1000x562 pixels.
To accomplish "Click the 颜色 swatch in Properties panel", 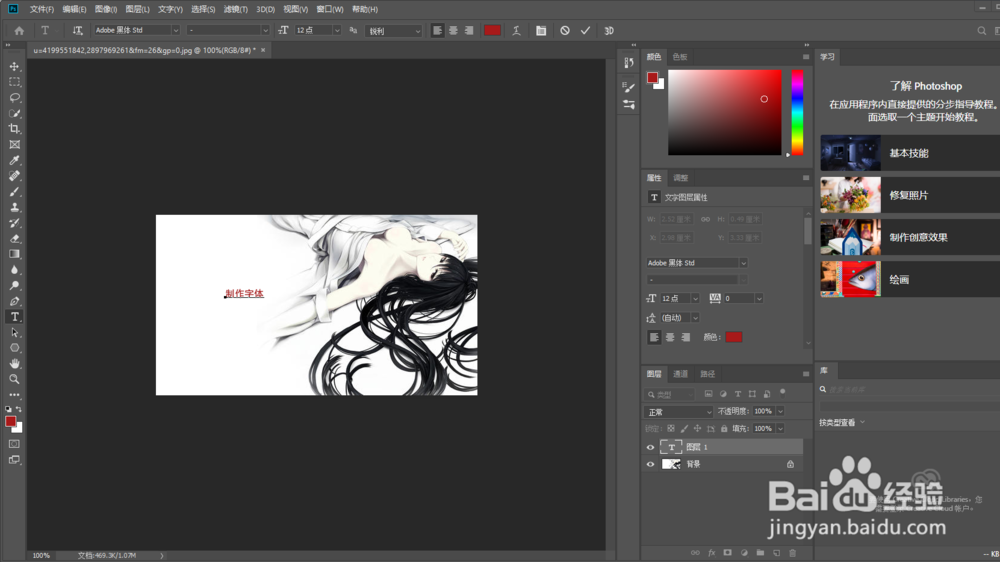I will 733,337.
